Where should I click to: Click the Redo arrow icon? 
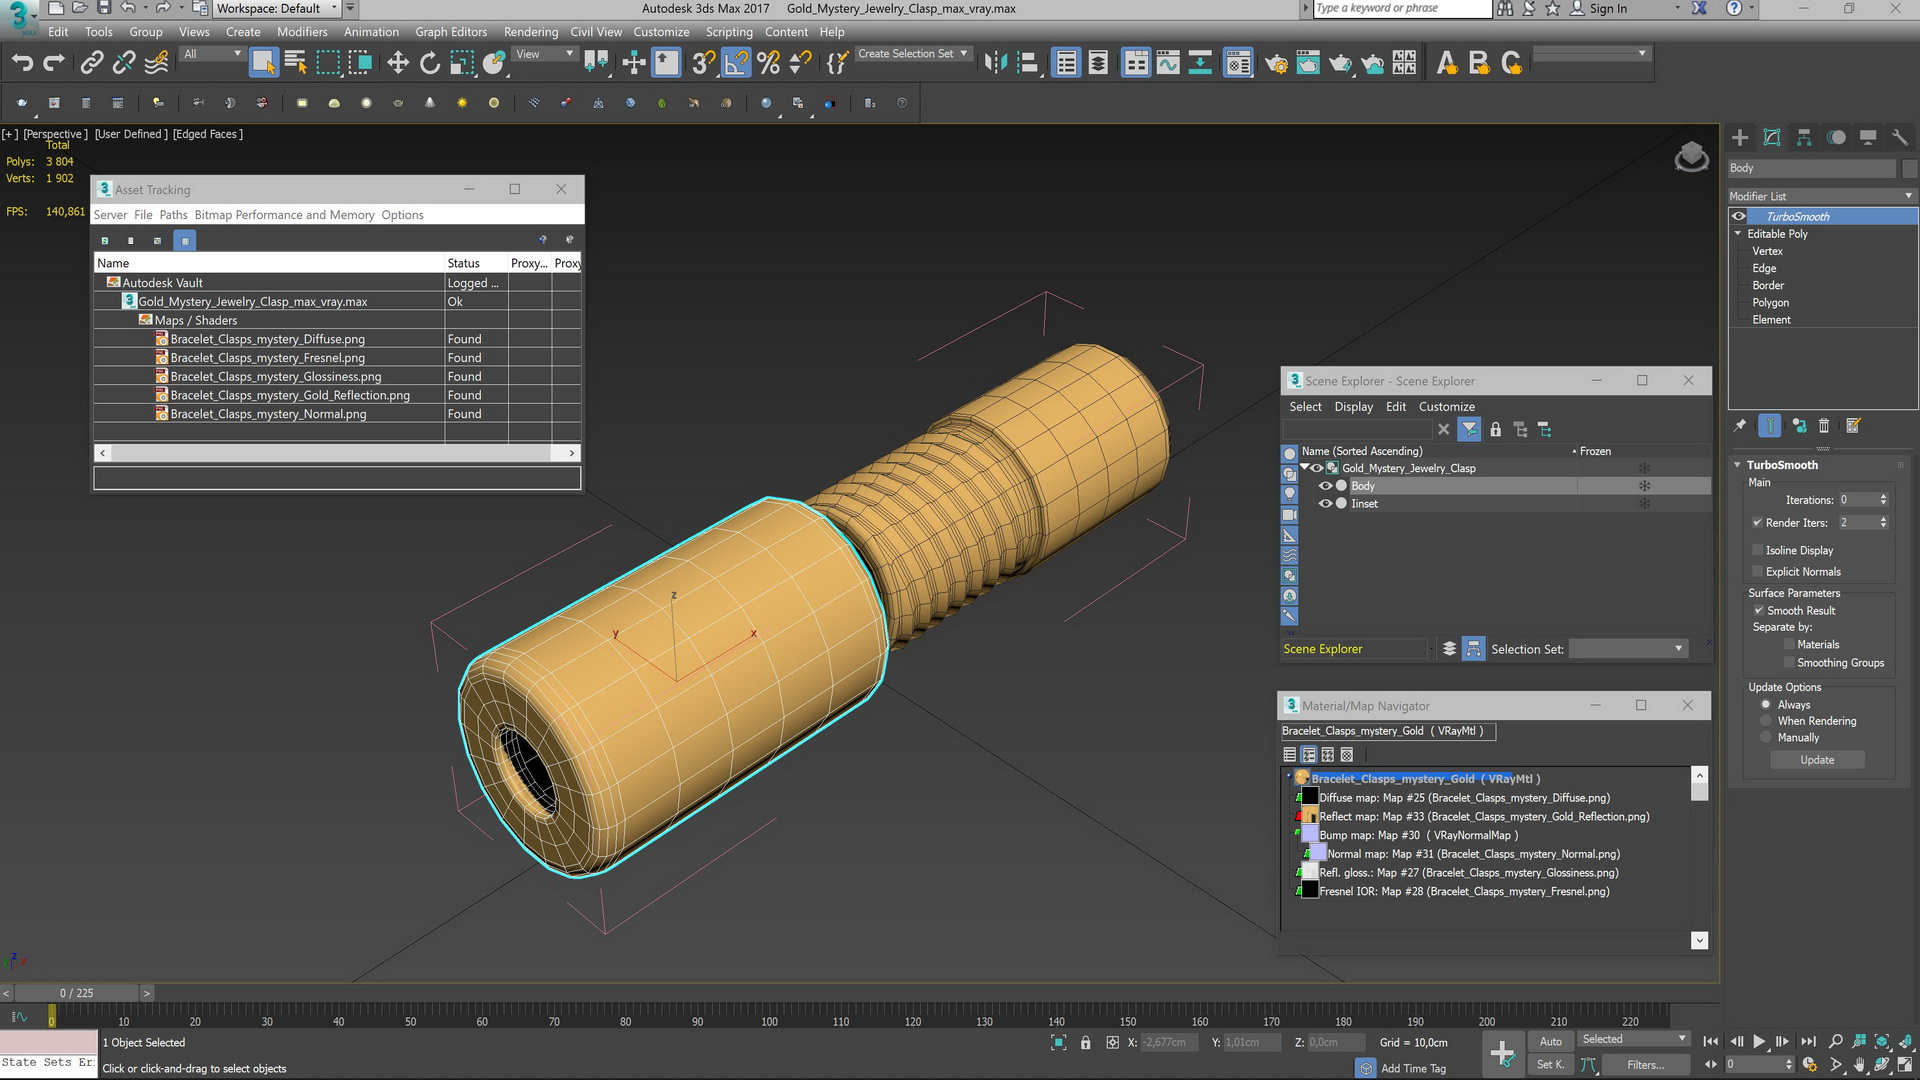coord(54,63)
